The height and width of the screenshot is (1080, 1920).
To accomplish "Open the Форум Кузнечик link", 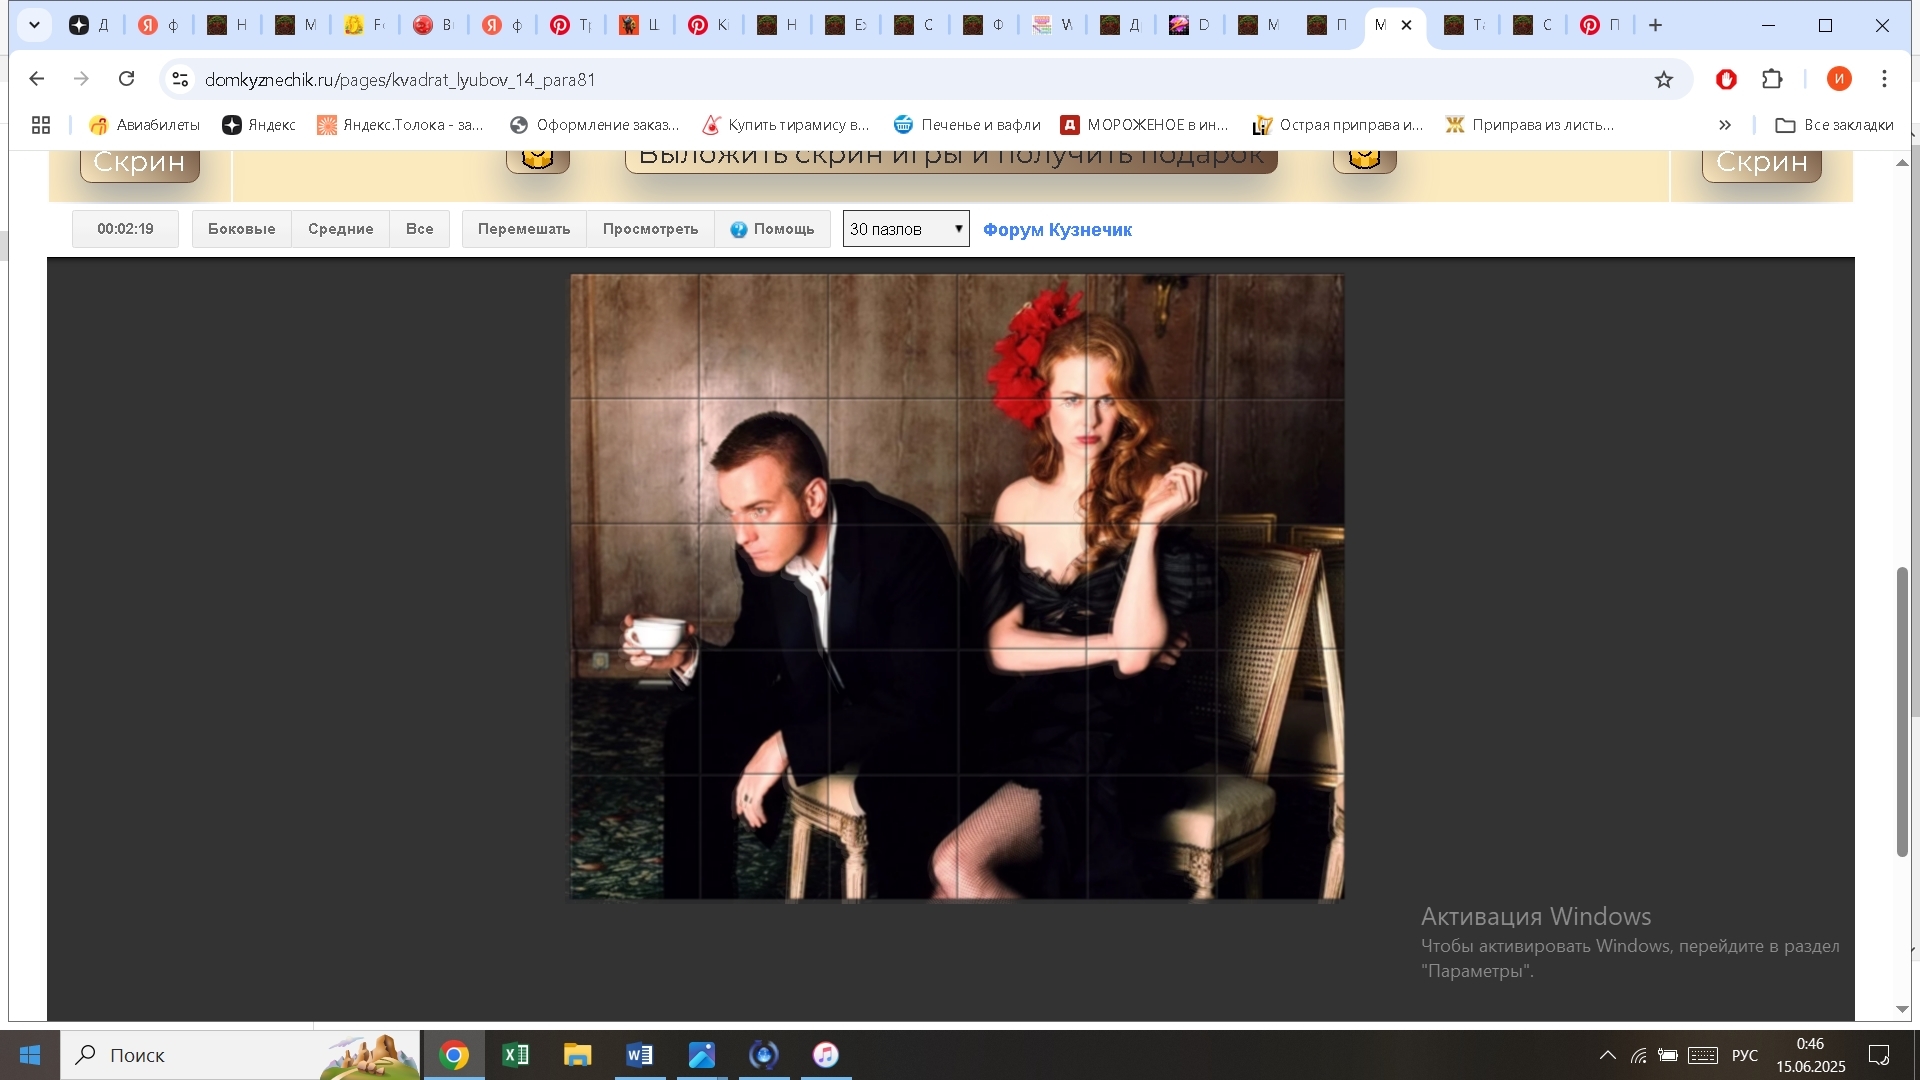I will 1057,230.
